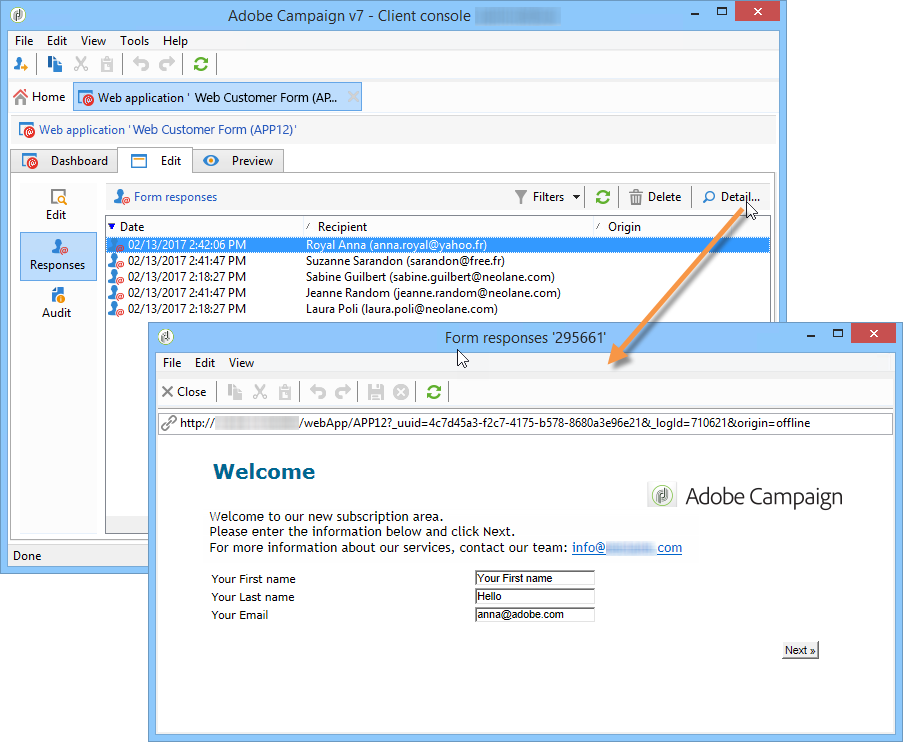Screen dimensions: 903x742
Task: Click the Copy icon in main window toolbar
Action: point(55,64)
